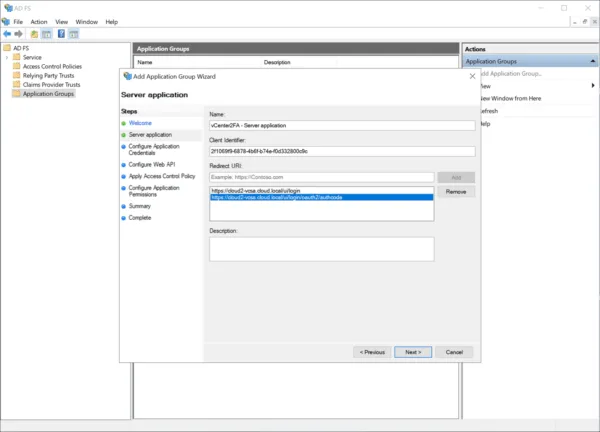Click Configure Application Credentials step
The image size is (600, 432).
pos(154,150)
